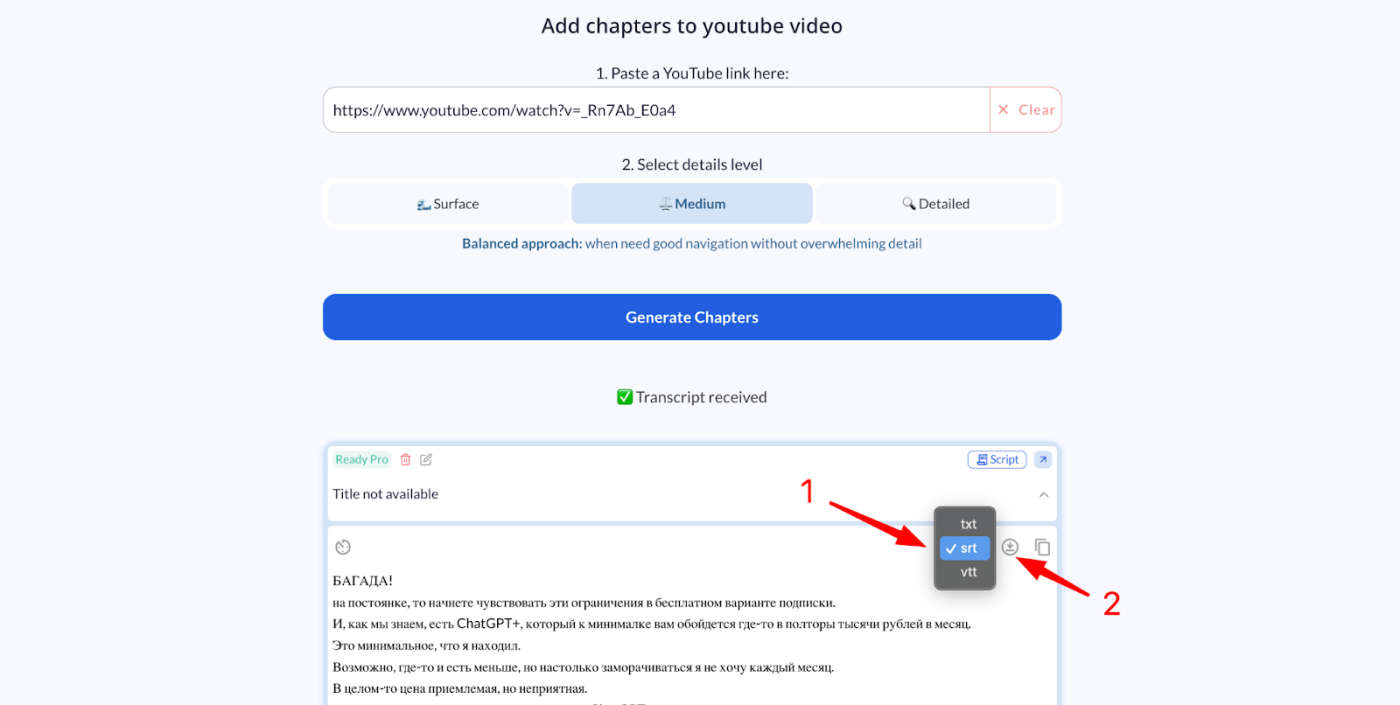Open the Script viewer button
Image resolution: width=1400 pixels, height=705 pixels.
click(996, 459)
